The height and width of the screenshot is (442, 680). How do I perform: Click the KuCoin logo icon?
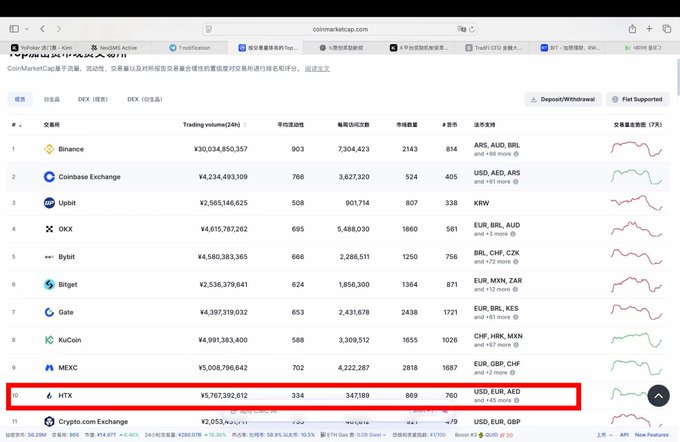(x=49, y=340)
